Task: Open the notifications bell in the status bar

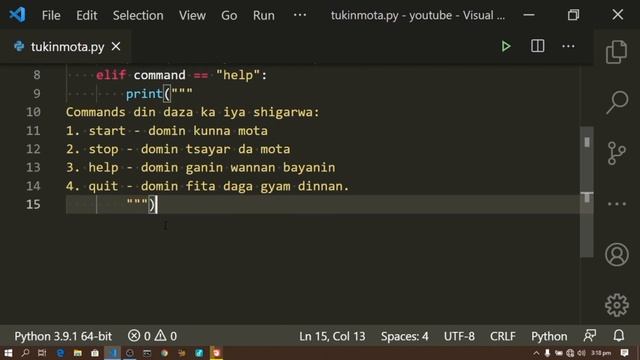Action: (619, 336)
